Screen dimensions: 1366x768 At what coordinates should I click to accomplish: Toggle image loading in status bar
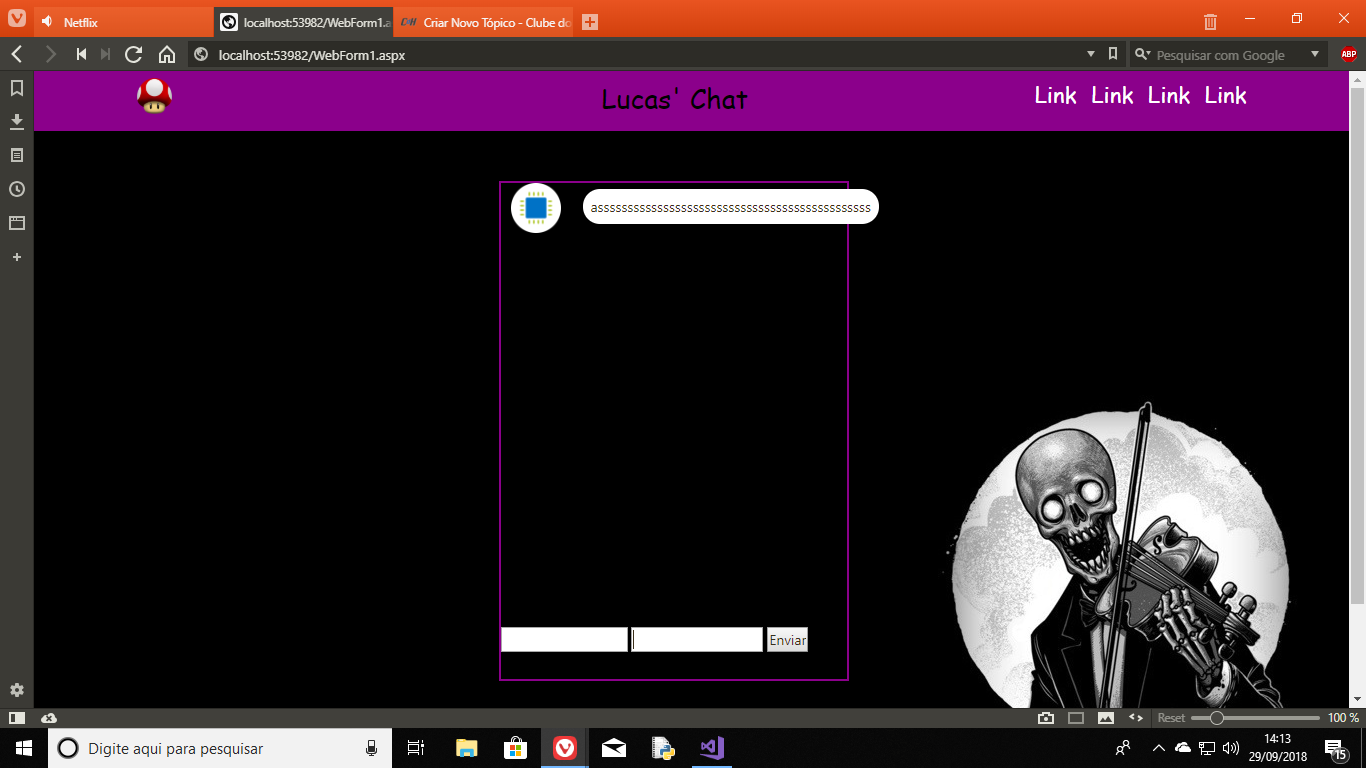[x=1106, y=718]
